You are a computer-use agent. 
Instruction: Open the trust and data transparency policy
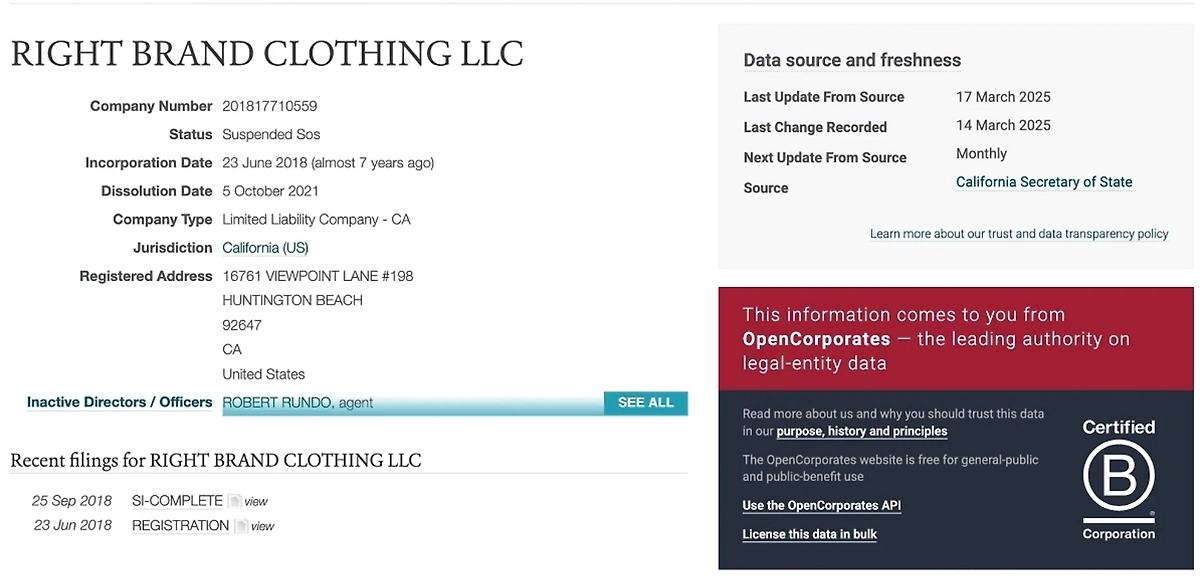pyautogui.click(x=1019, y=234)
